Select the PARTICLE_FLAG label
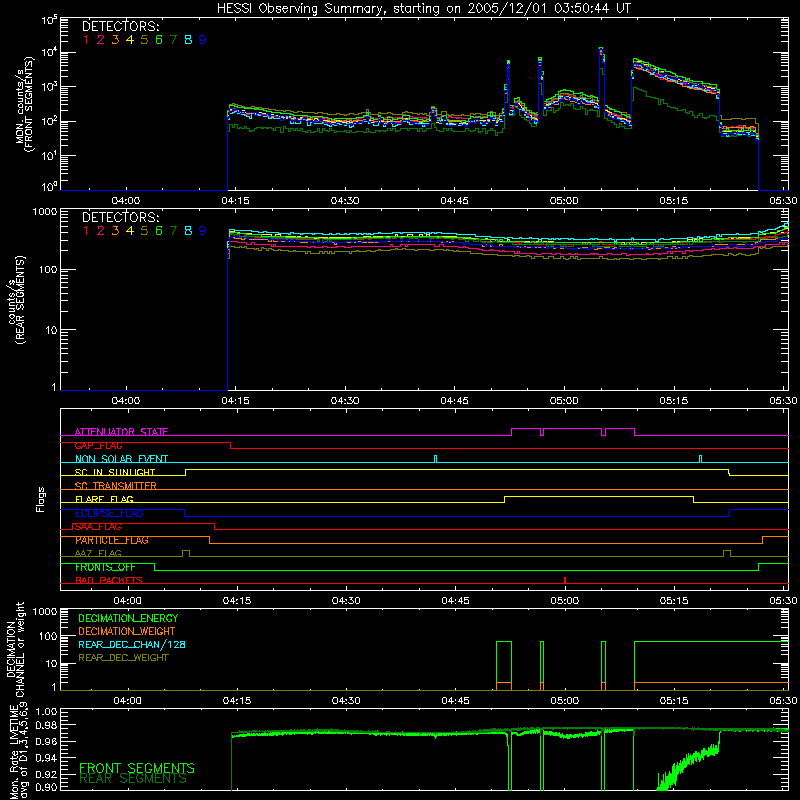800x800 pixels. [112, 540]
